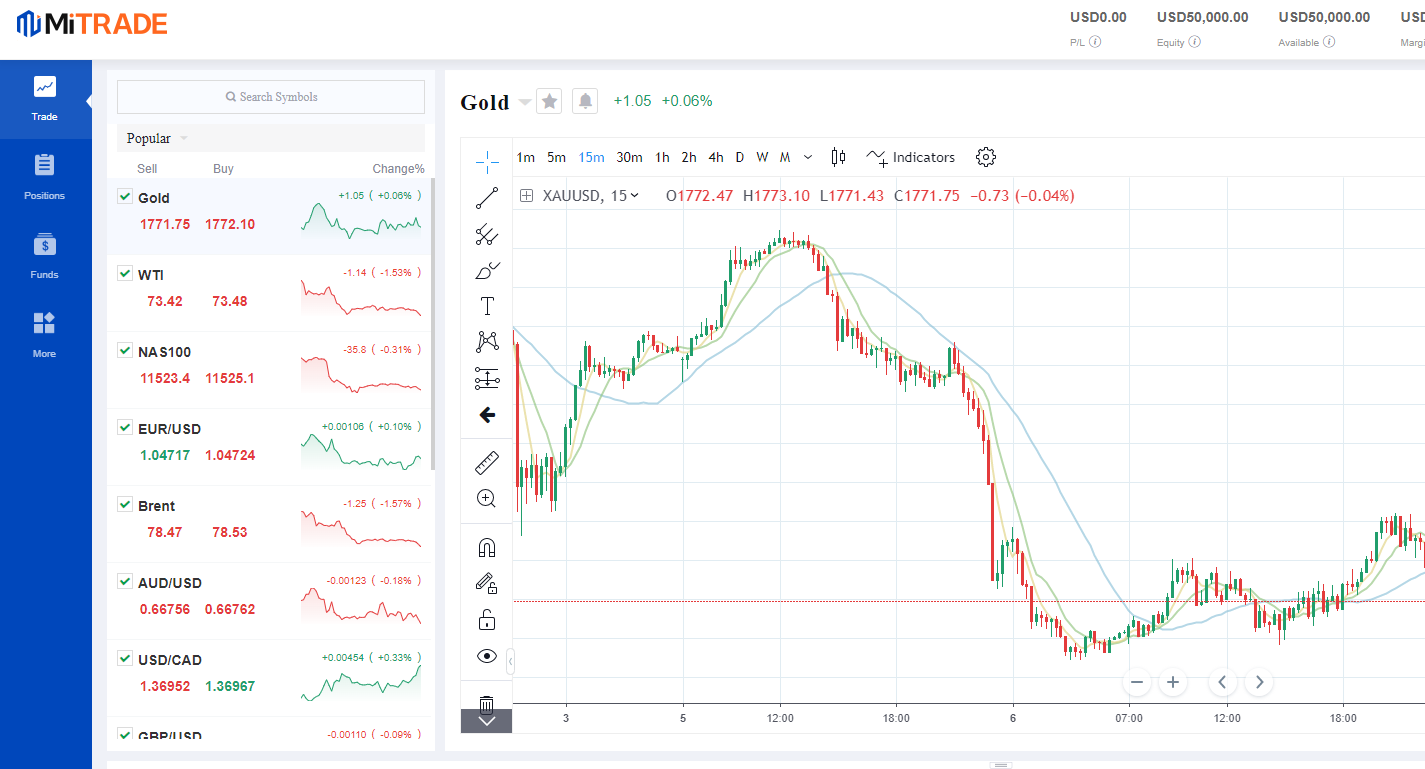1425x769 pixels.
Task: Open the Gold symbol dropdown arrow
Action: pos(525,102)
